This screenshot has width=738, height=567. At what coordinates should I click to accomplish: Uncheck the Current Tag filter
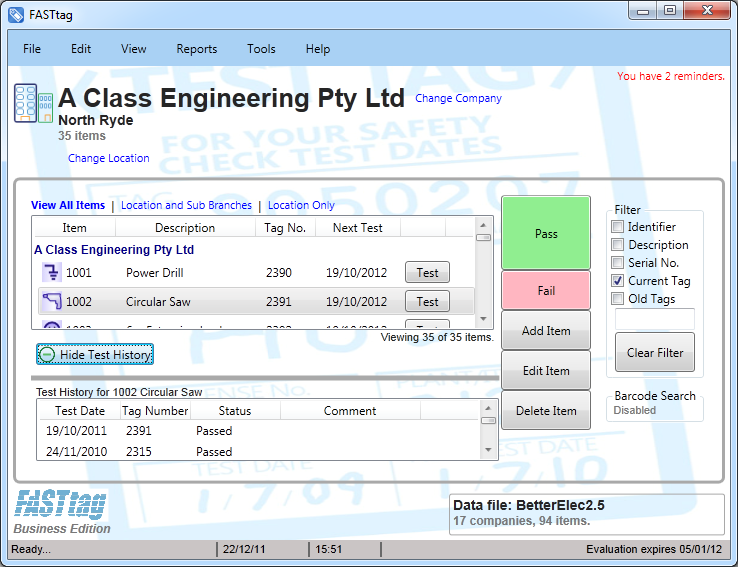coord(618,281)
